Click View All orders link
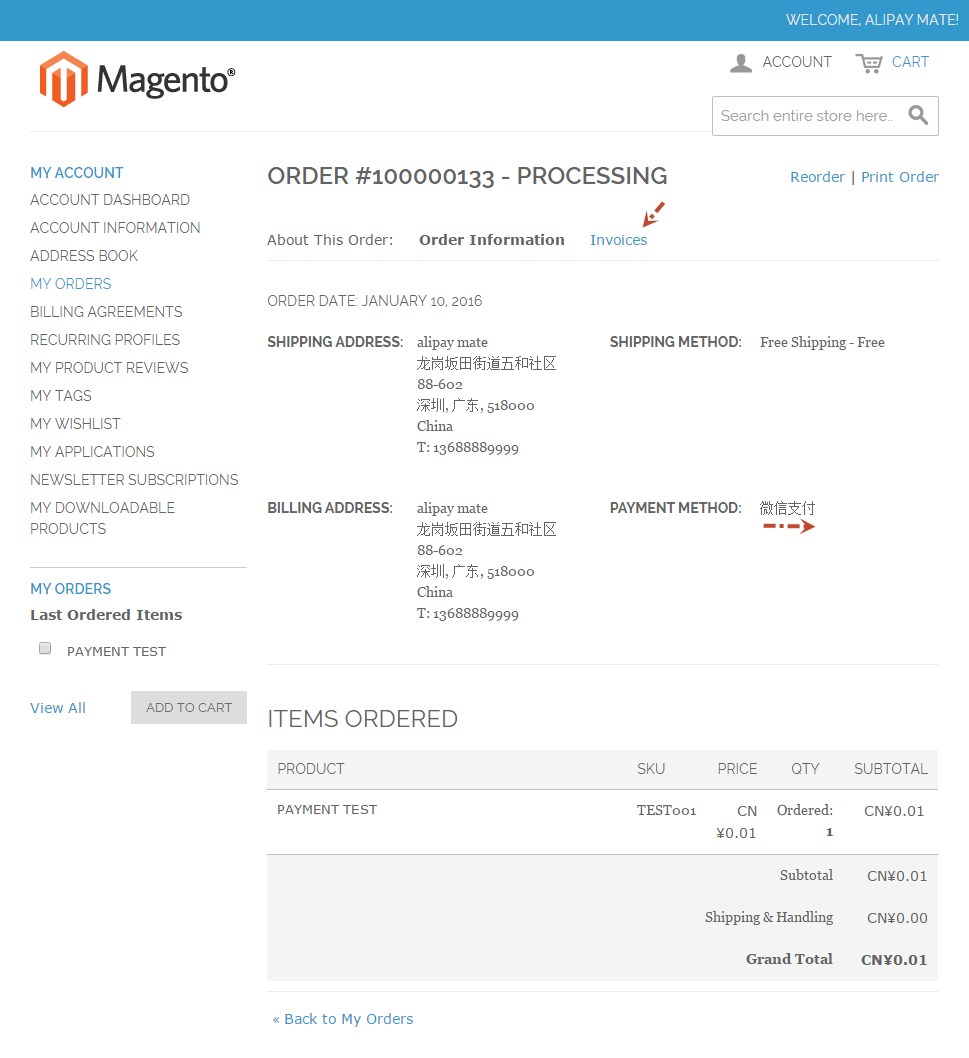This screenshot has height=1058, width=969. click(x=58, y=708)
